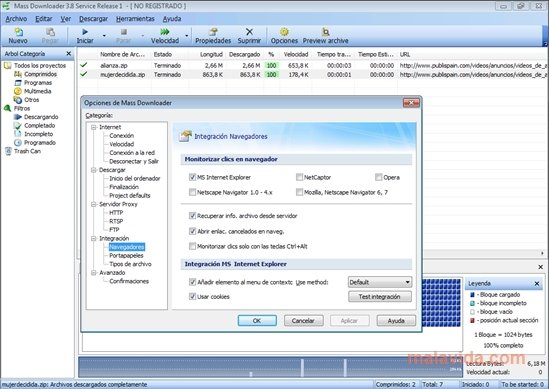The image size is (549, 389).
Task: Close the Leyenda panel
Action: click(537, 284)
